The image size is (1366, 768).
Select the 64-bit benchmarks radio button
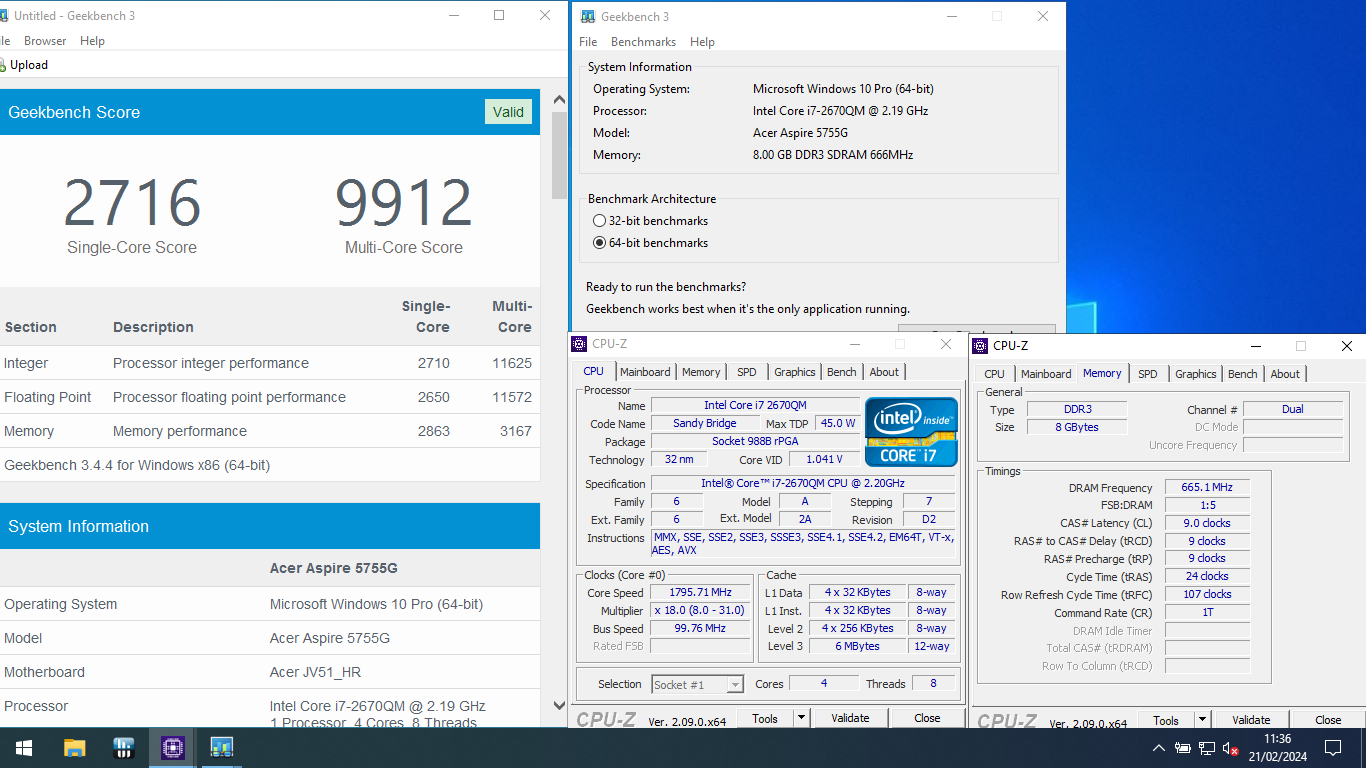pos(599,243)
